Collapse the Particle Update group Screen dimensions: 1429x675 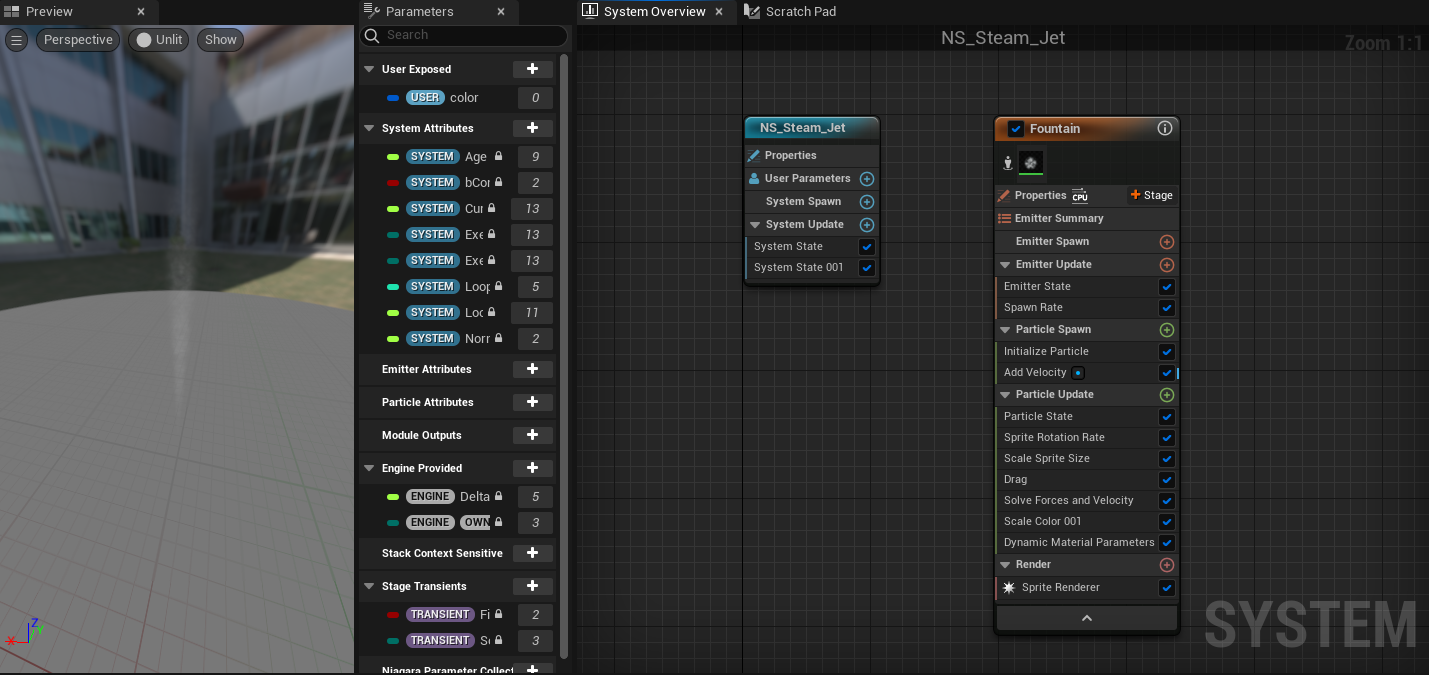(x=1005, y=395)
